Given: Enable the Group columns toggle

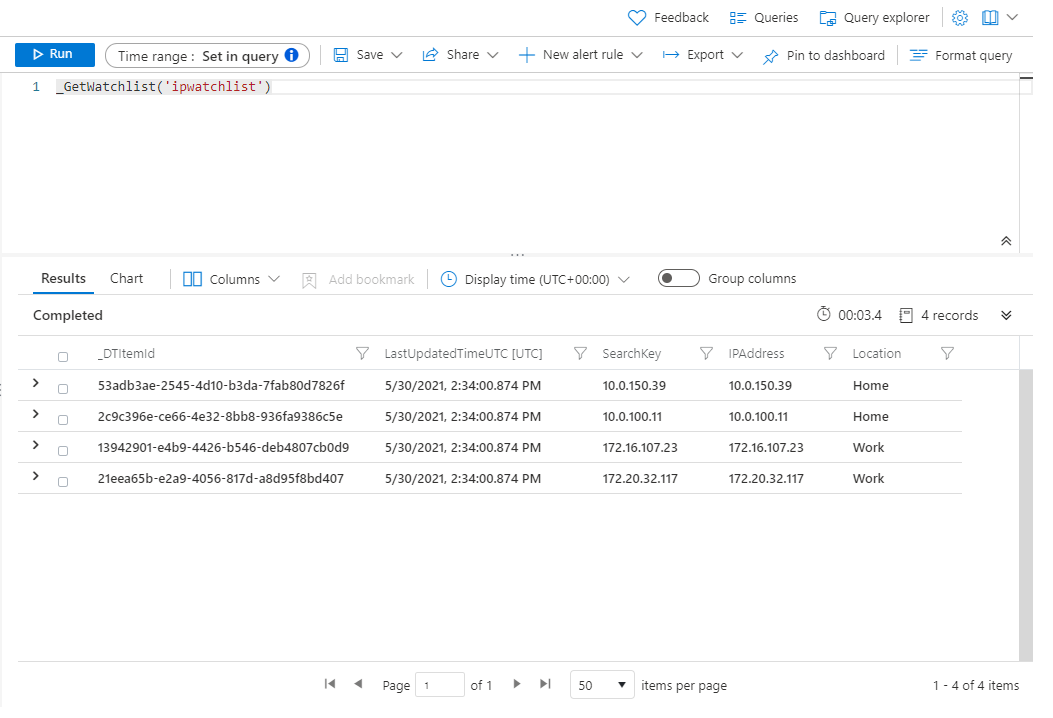Looking at the screenshot, I should tap(678, 278).
